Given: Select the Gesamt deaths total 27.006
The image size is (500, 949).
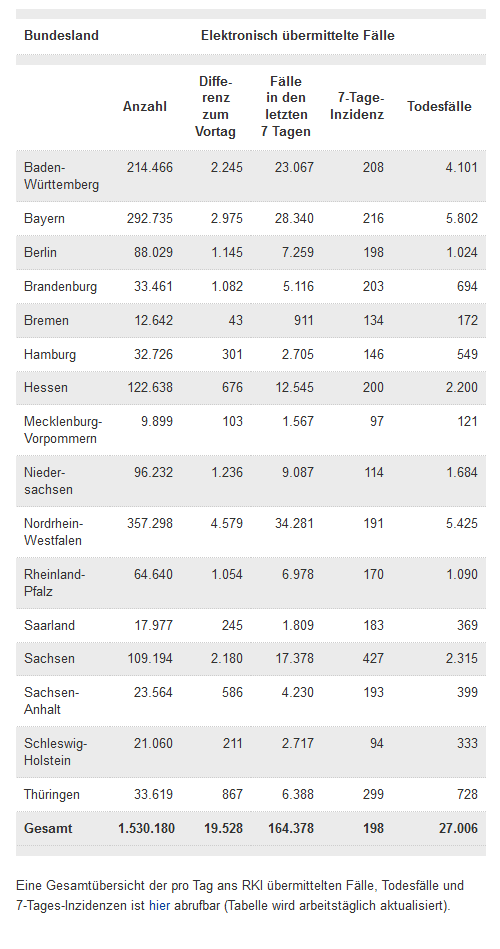Looking at the screenshot, I should pos(458,829).
